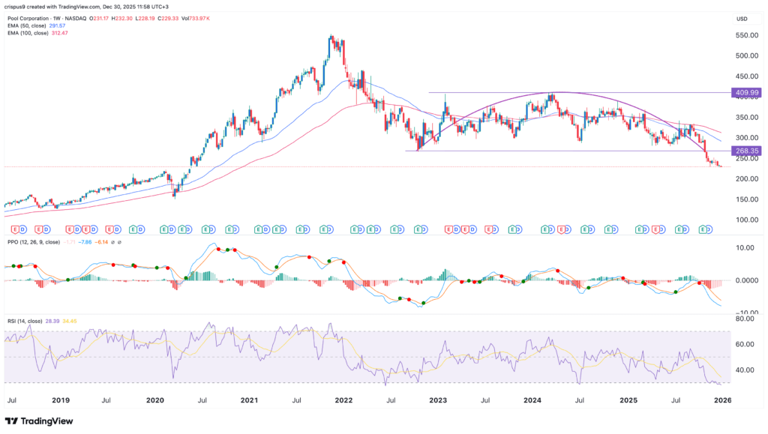Click the open price O231.17
The height and width of the screenshot is (434, 768).
point(99,18)
